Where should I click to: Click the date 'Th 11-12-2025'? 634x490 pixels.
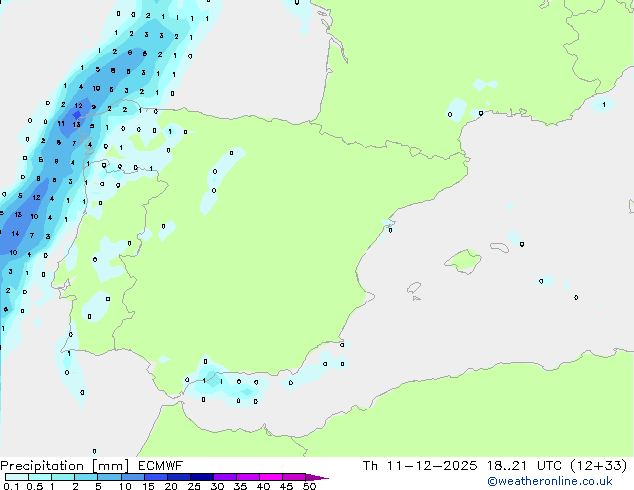tap(420, 466)
